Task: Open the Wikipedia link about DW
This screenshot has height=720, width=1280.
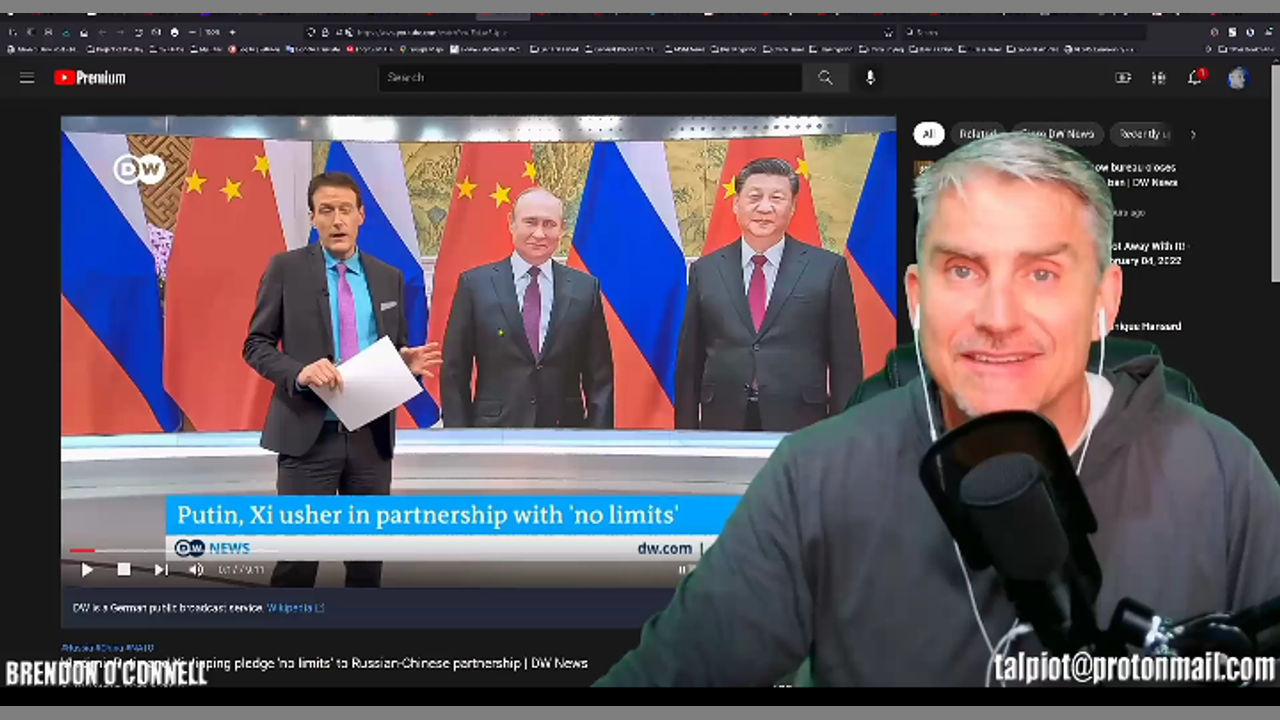Action: tap(295, 608)
